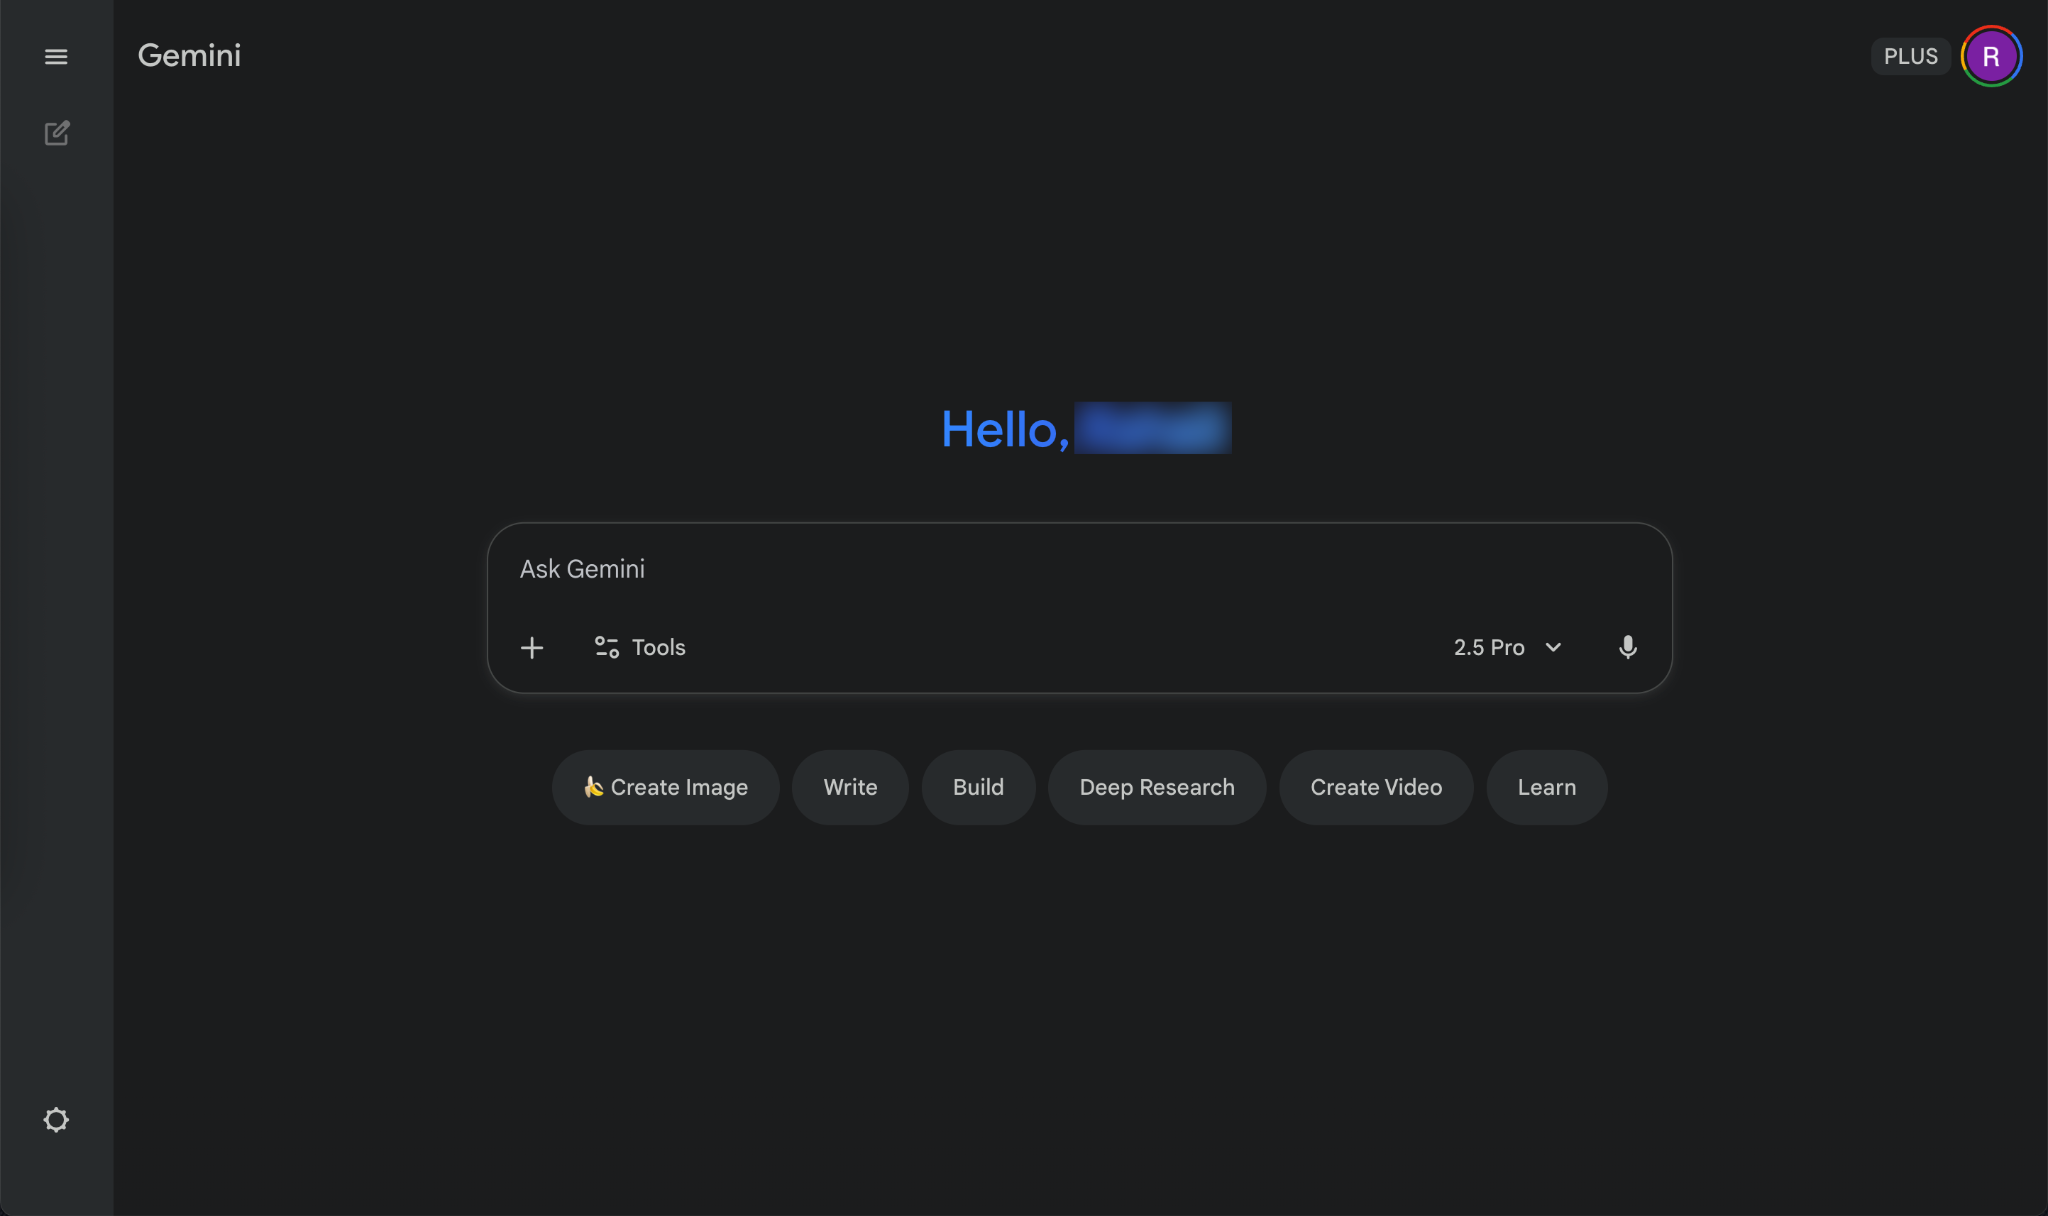Start a new chat with pencil icon
Image resolution: width=2048 pixels, height=1216 pixels.
[56, 133]
